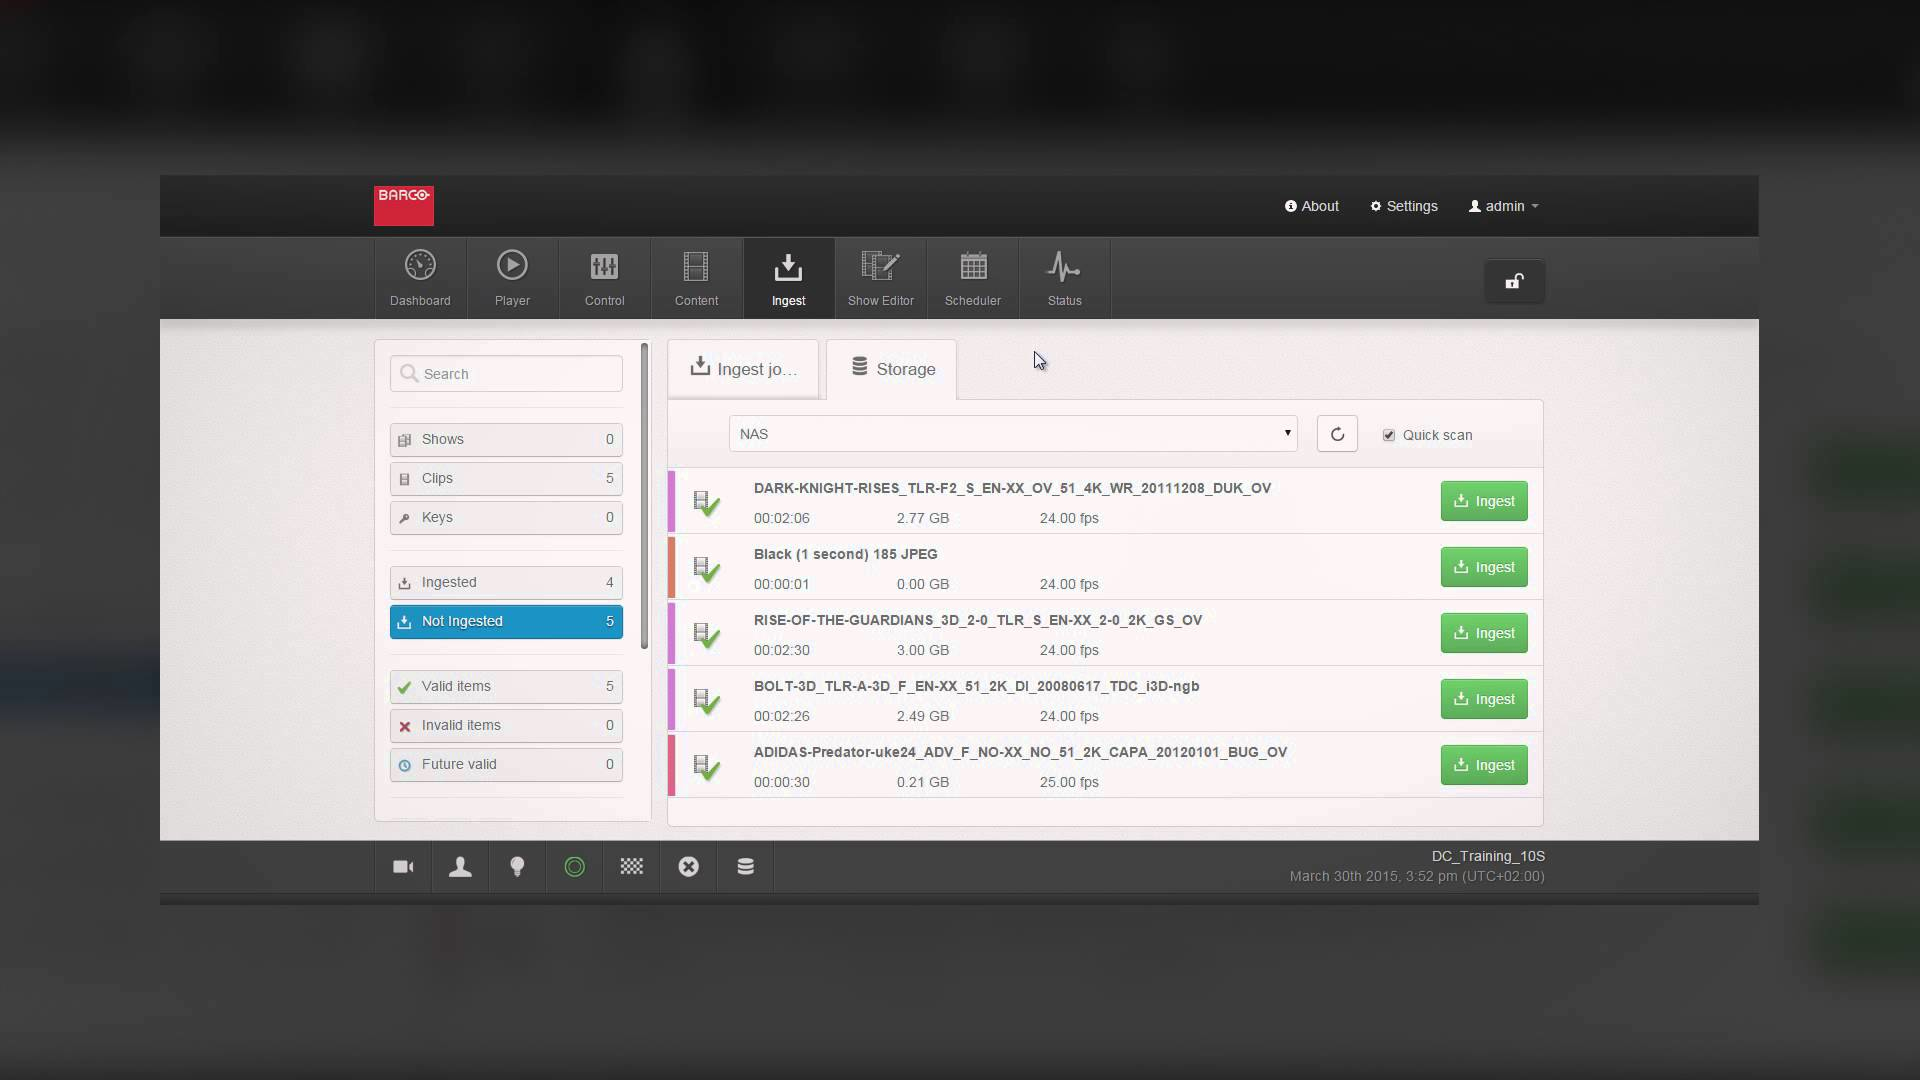This screenshot has height=1080, width=1920.
Task: Open the Dashboard section
Action: click(x=420, y=278)
